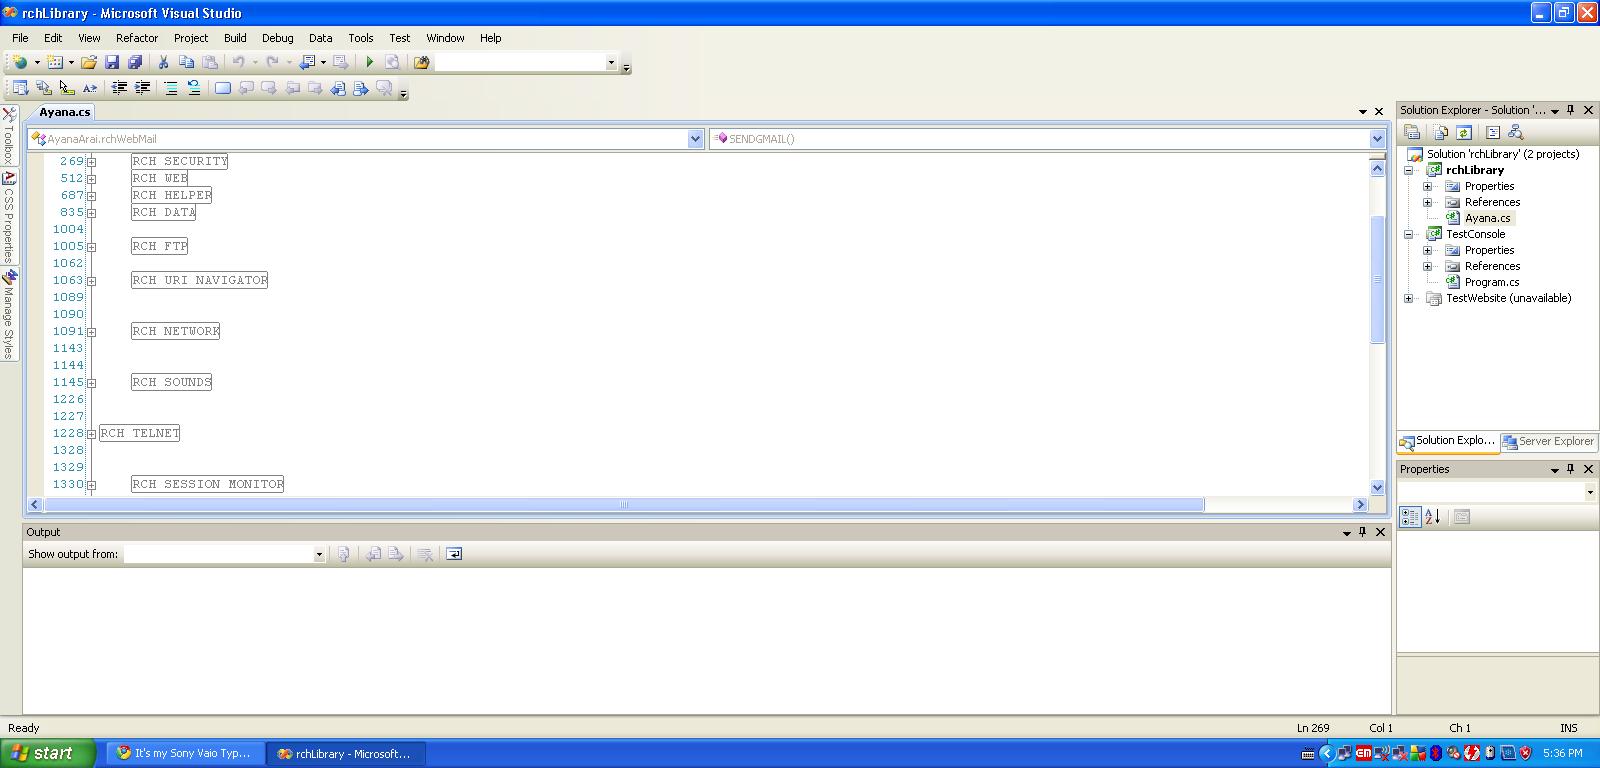Click the Find combo box input field

coord(520,62)
